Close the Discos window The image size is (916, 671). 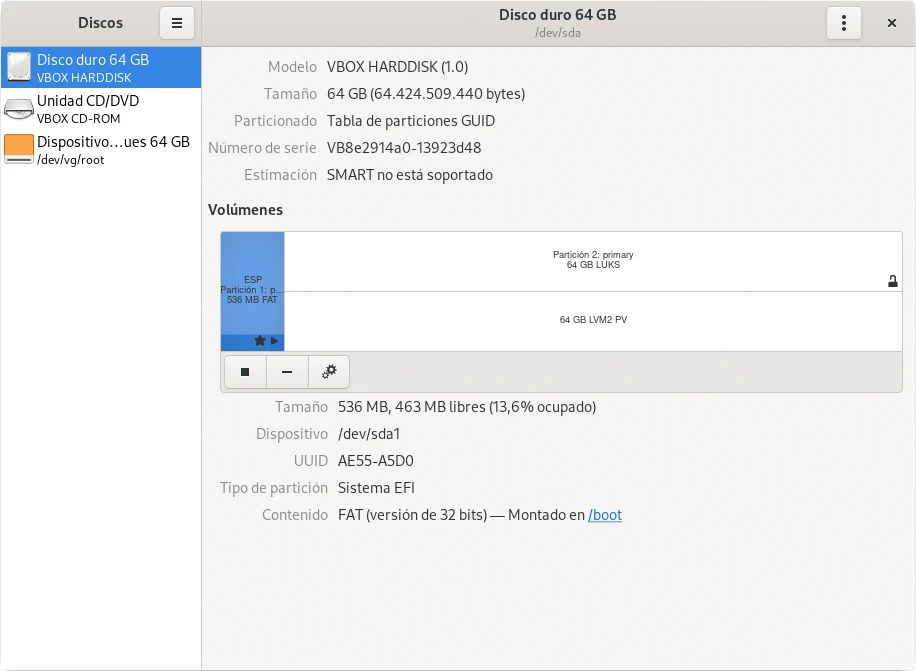891,23
